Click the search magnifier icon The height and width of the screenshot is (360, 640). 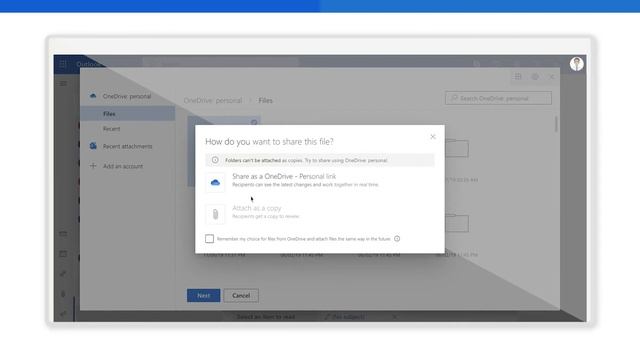453,98
